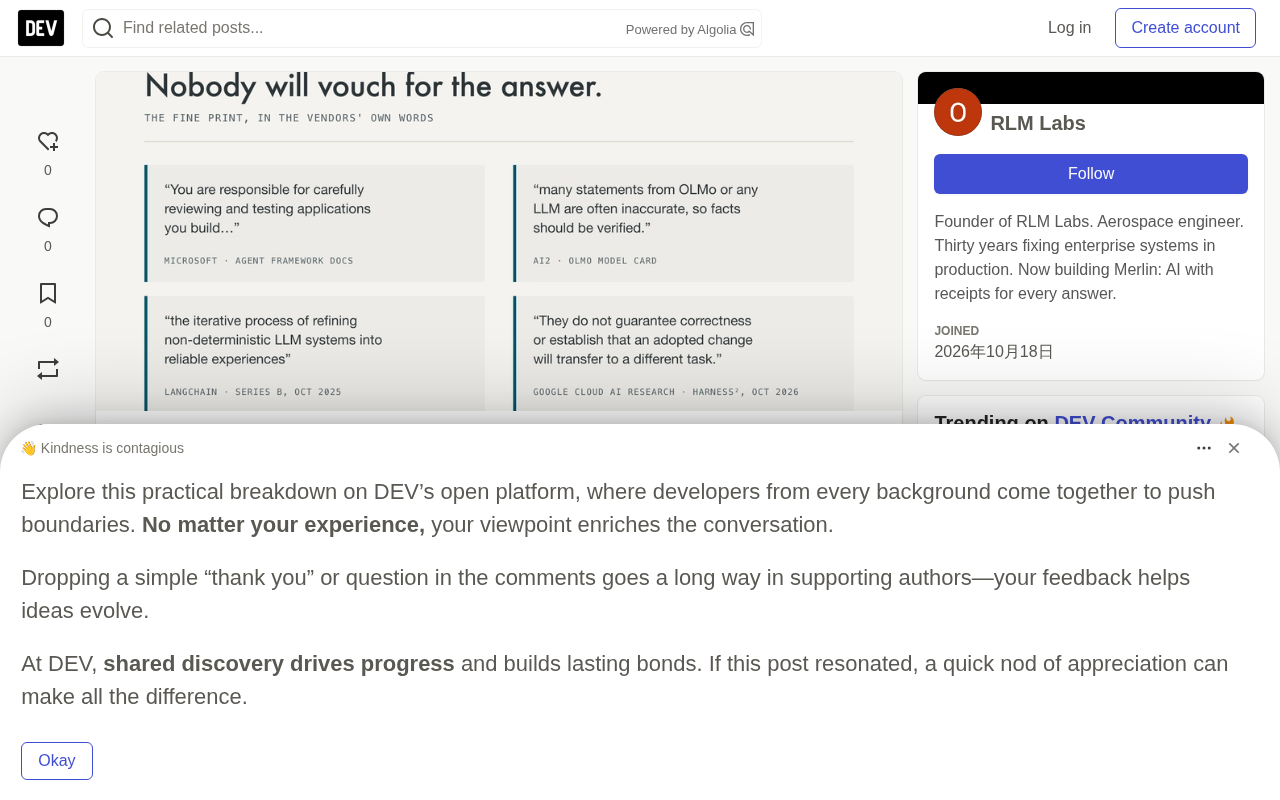1280x800 pixels.
Task: Bookmark the post with the save icon
Action: click(x=48, y=294)
